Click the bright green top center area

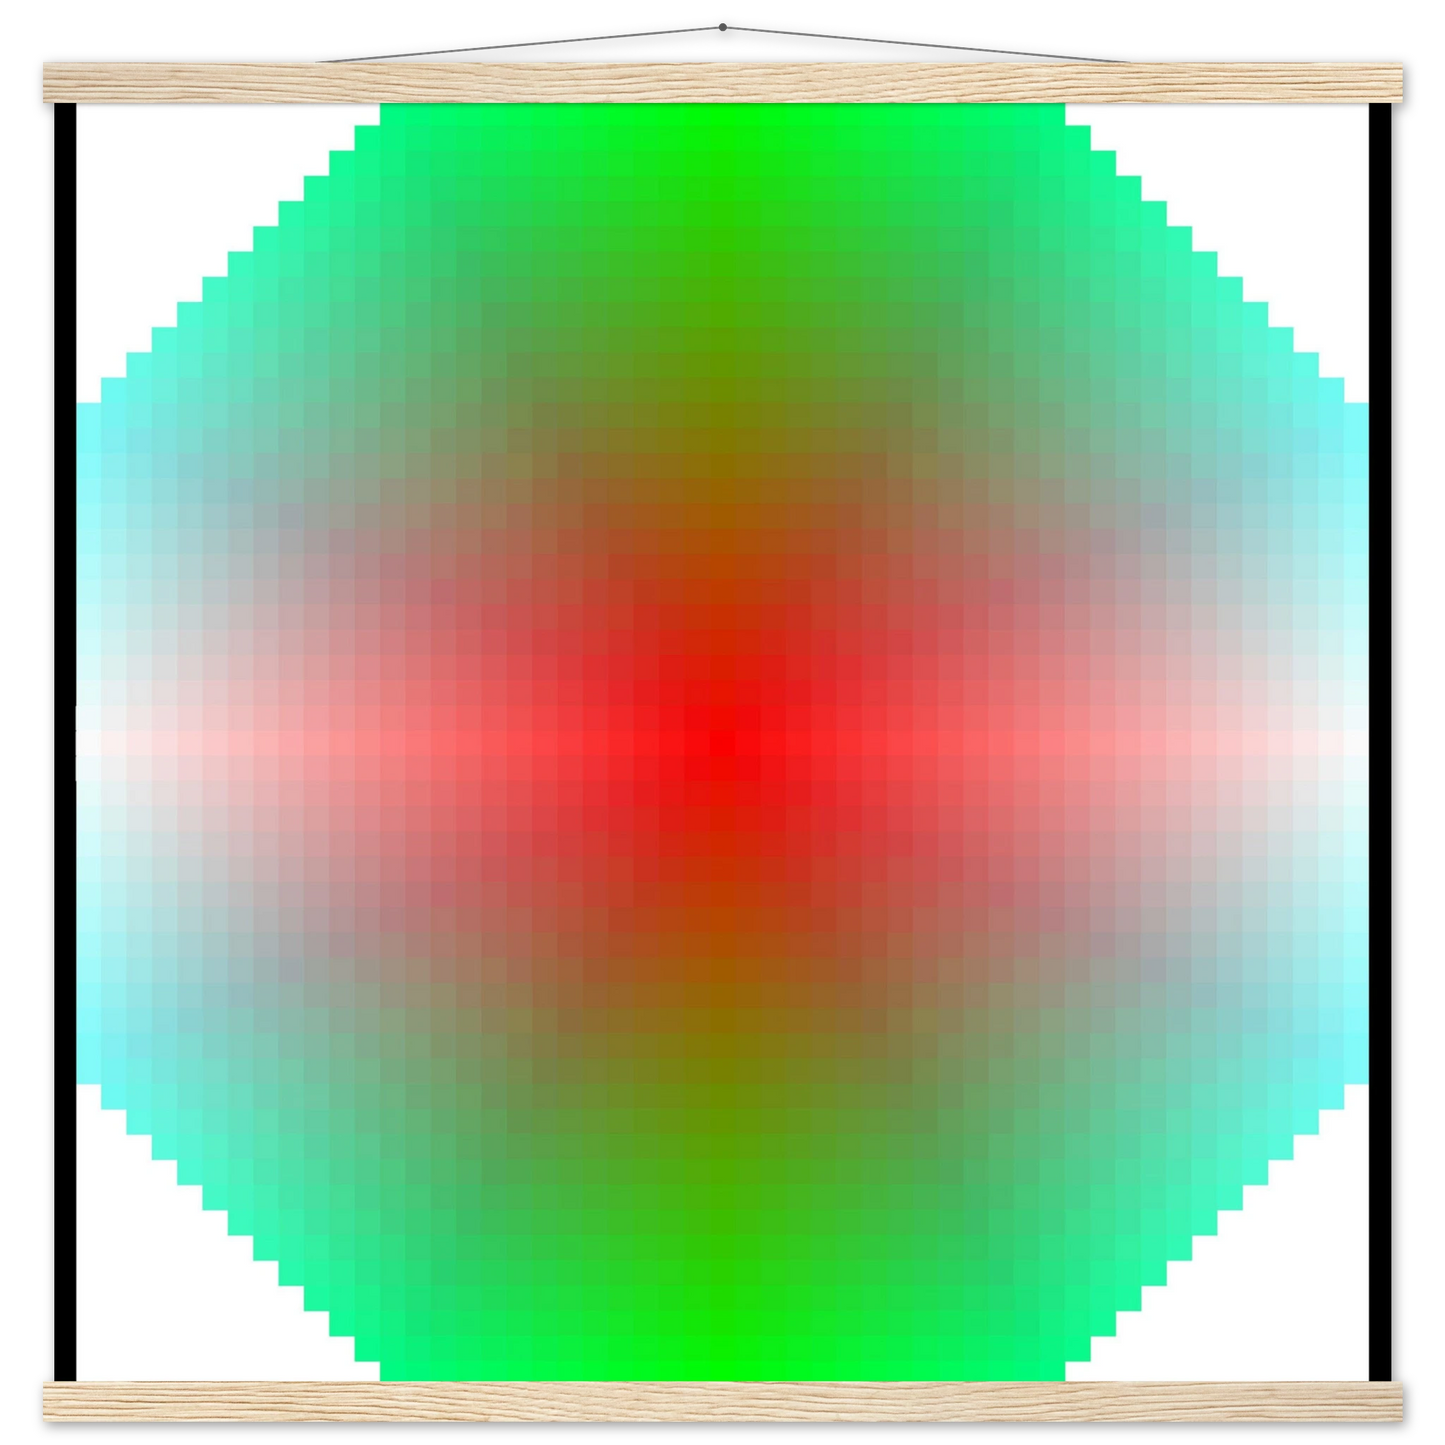click(722, 130)
